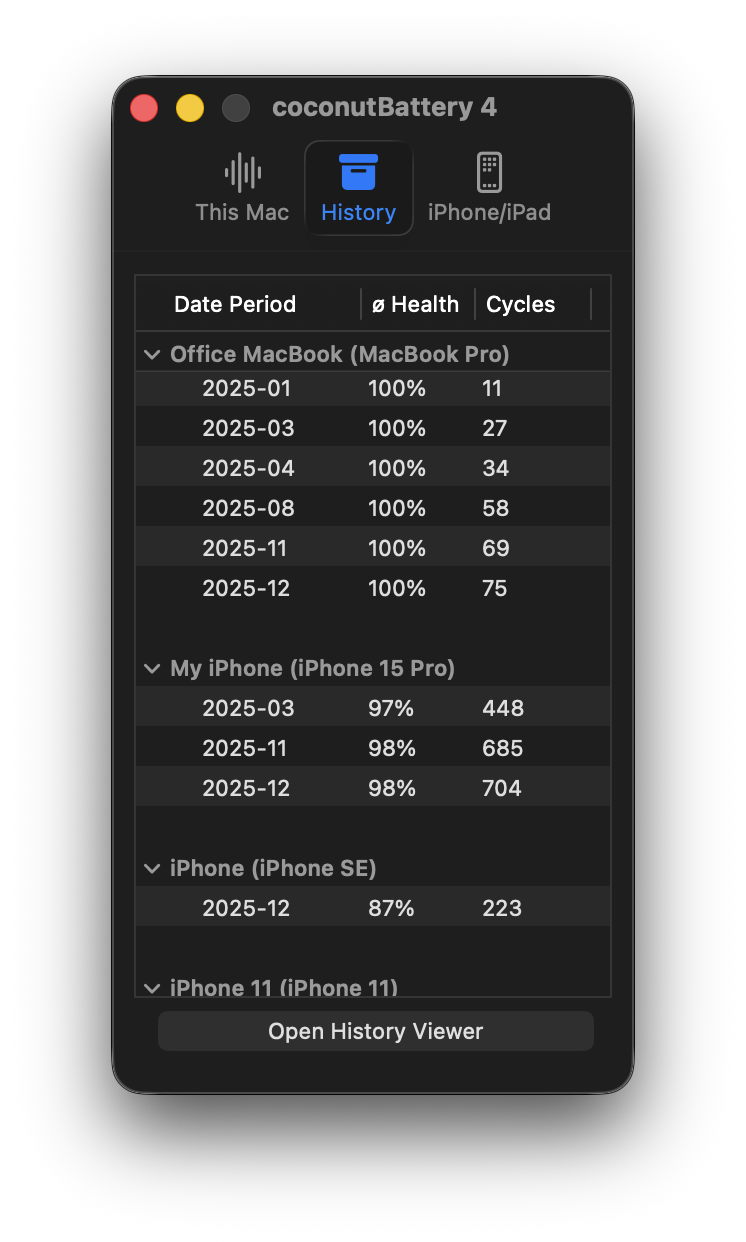This screenshot has width=746, height=1242.
Task: Select the 2025-11 row with 685 cycles
Action: pos(372,748)
